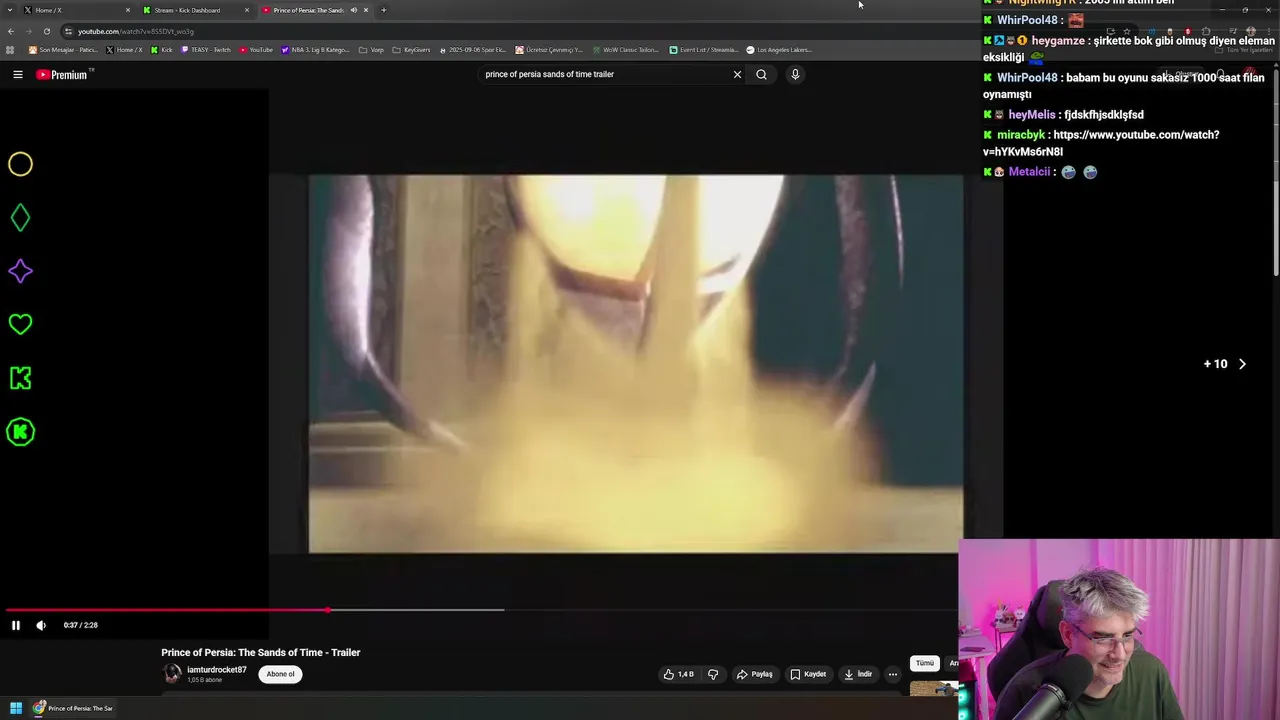Viewport: 1280px width, 720px height.
Task: Open the channel avatar of iamturdrocket87
Action: click(172, 674)
